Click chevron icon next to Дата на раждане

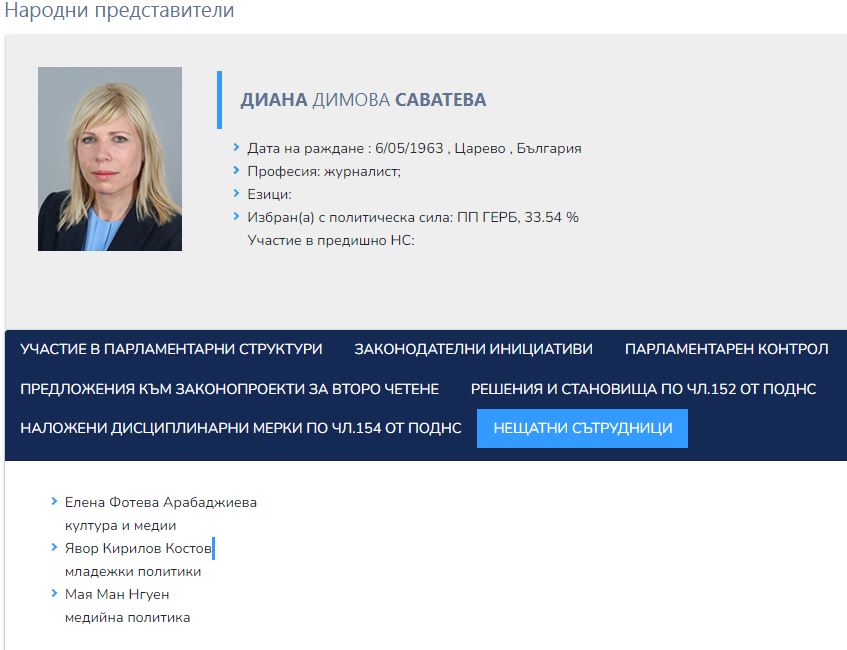tap(236, 147)
